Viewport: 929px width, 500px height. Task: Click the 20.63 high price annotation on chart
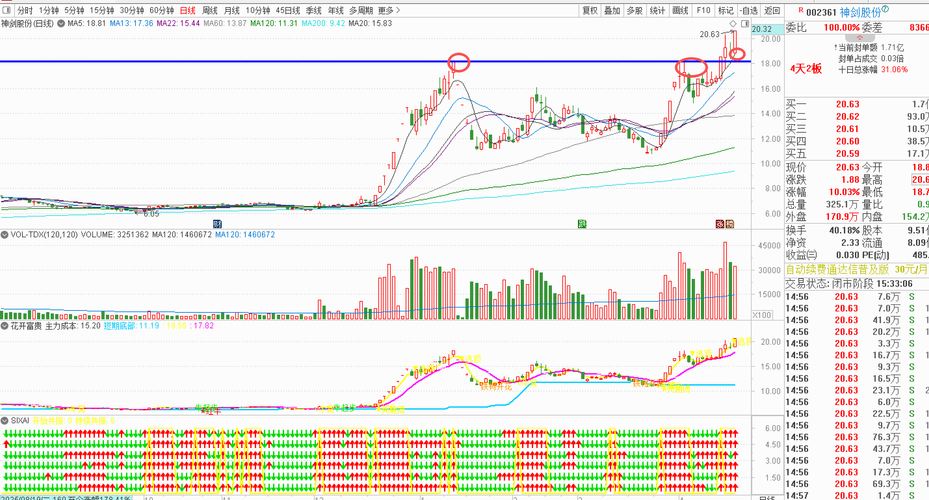709,34
